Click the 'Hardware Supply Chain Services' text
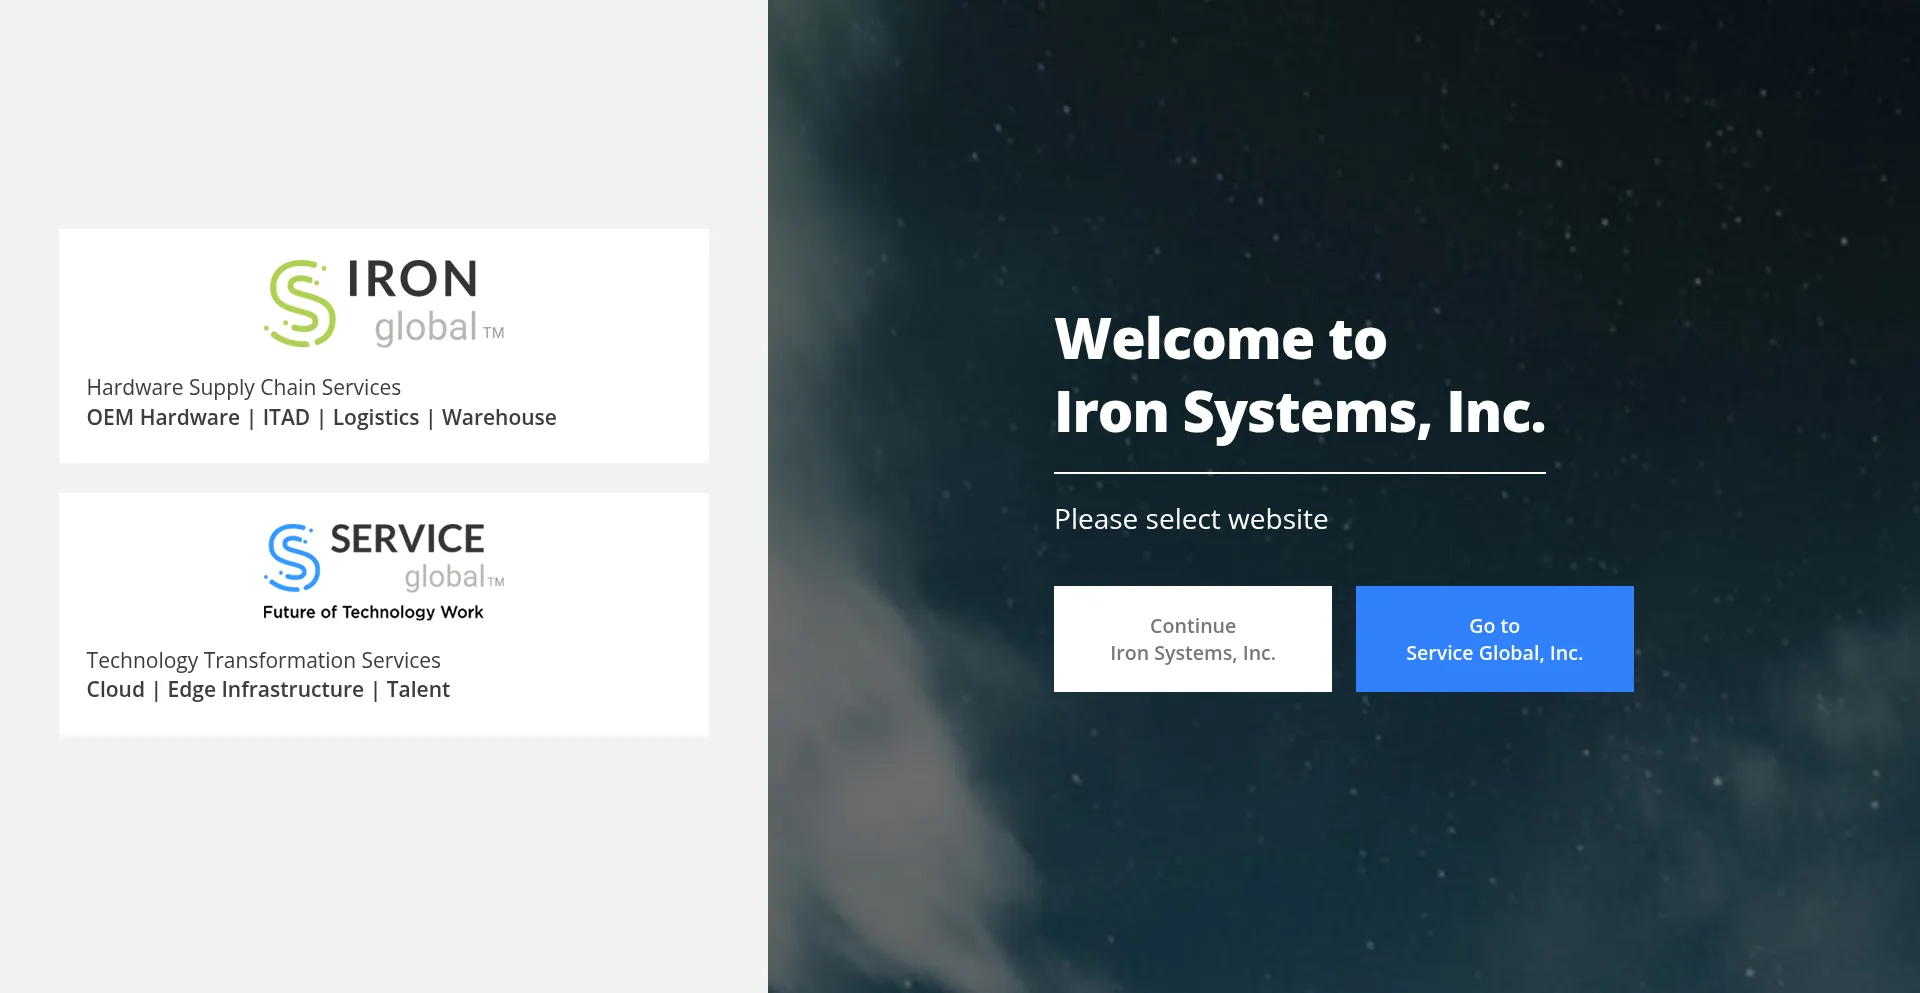The image size is (1920, 993). [x=244, y=388]
